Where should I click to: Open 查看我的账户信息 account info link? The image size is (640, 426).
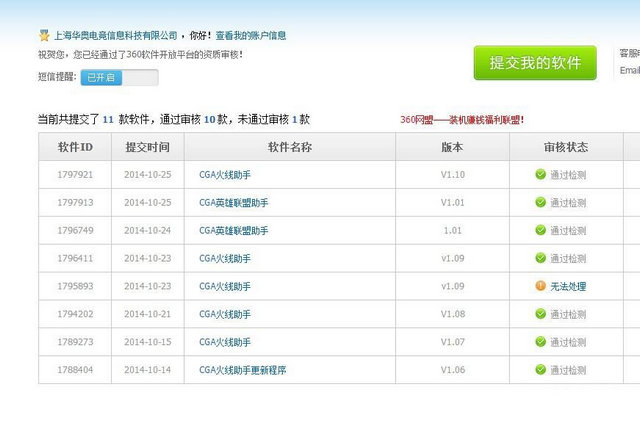point(251,36)
